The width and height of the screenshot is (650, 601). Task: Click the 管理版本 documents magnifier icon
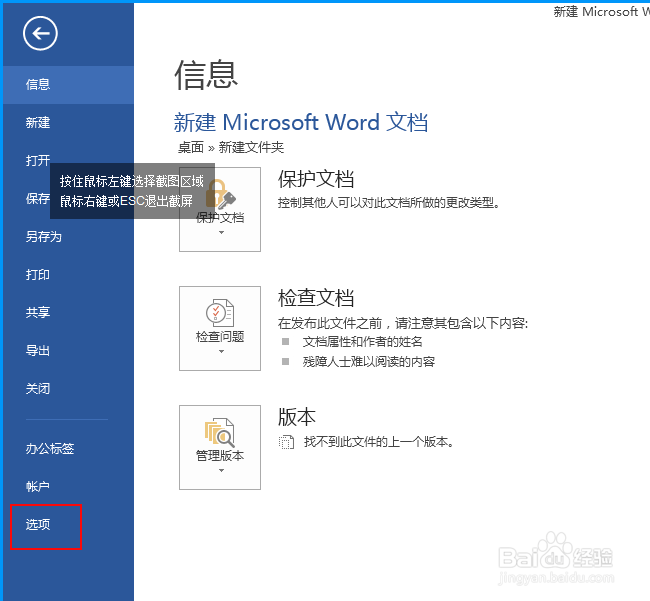click(x=220, y=432)
